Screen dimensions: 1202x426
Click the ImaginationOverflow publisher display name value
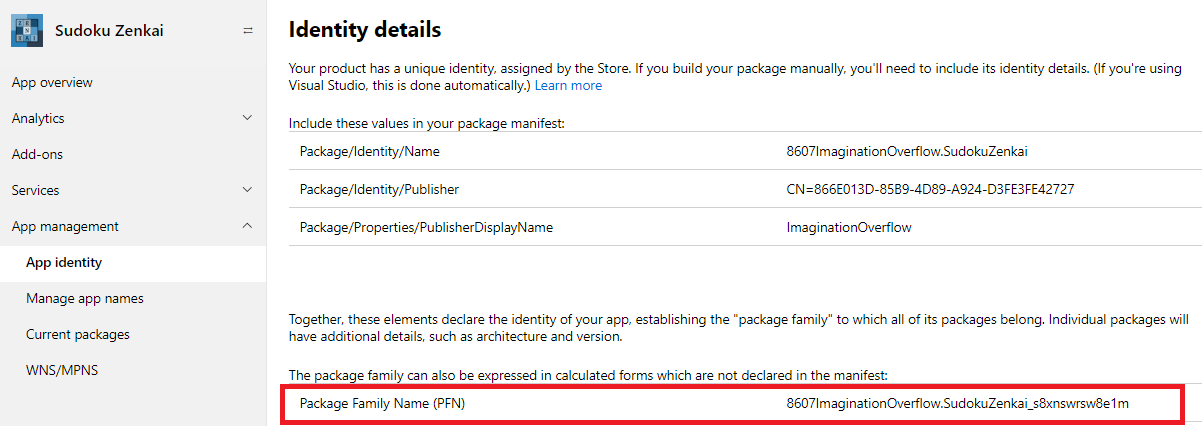coord(849,227)
